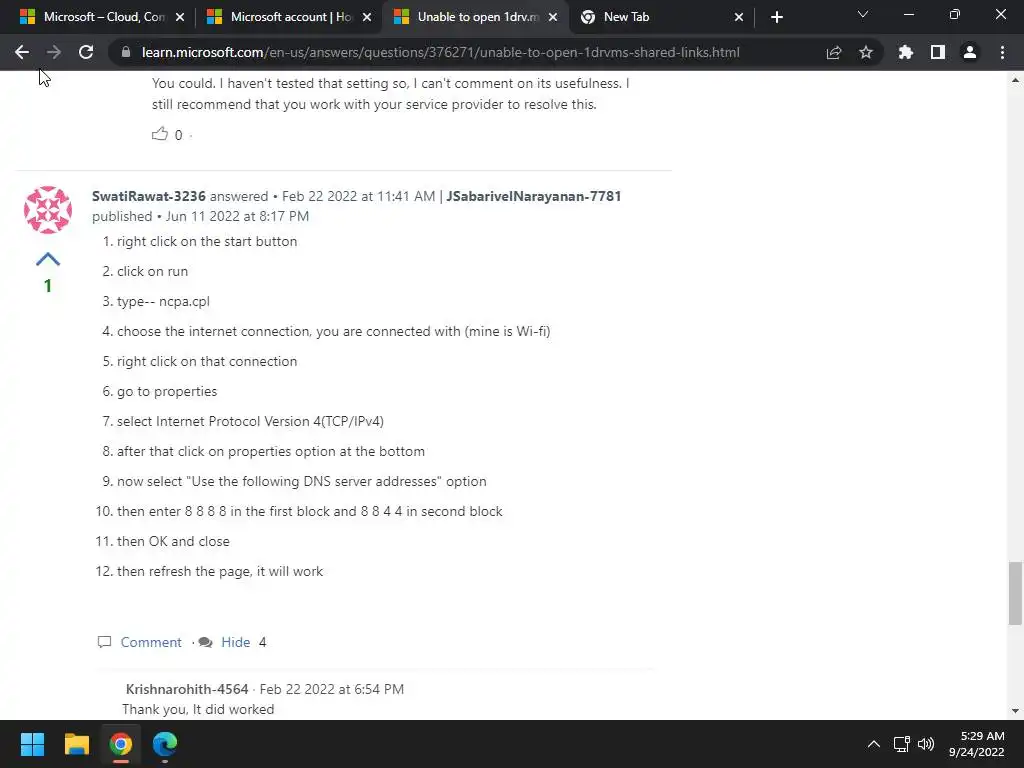Open the tab search chevron
1024x768 pixels.
(863, 14)
